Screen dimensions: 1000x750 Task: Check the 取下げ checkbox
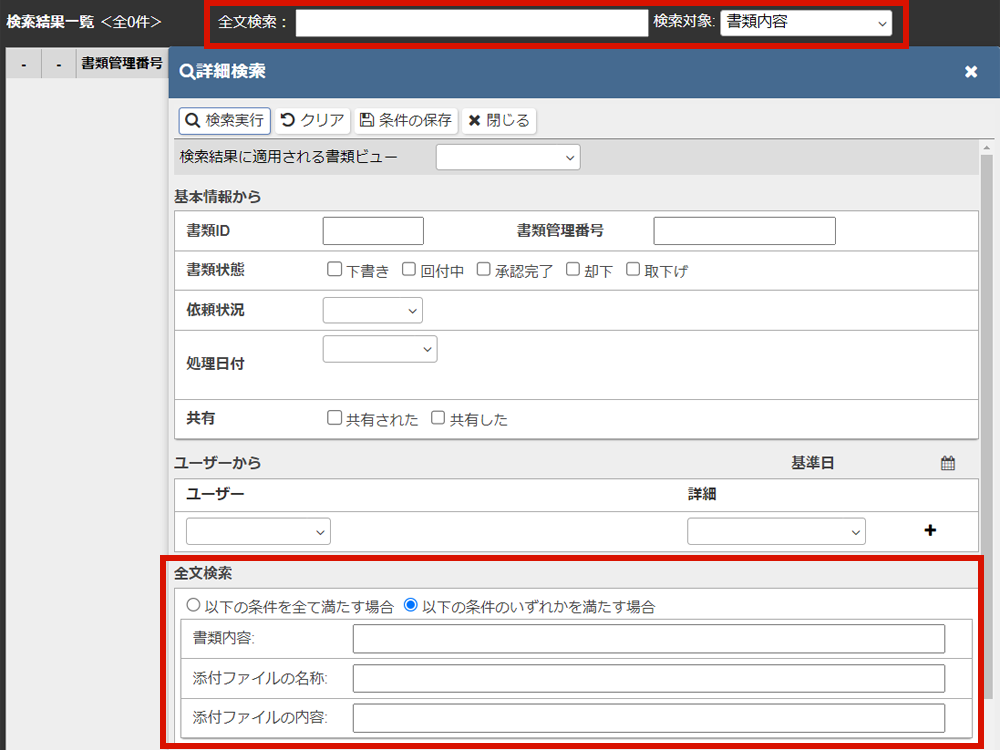coord(632,269)
